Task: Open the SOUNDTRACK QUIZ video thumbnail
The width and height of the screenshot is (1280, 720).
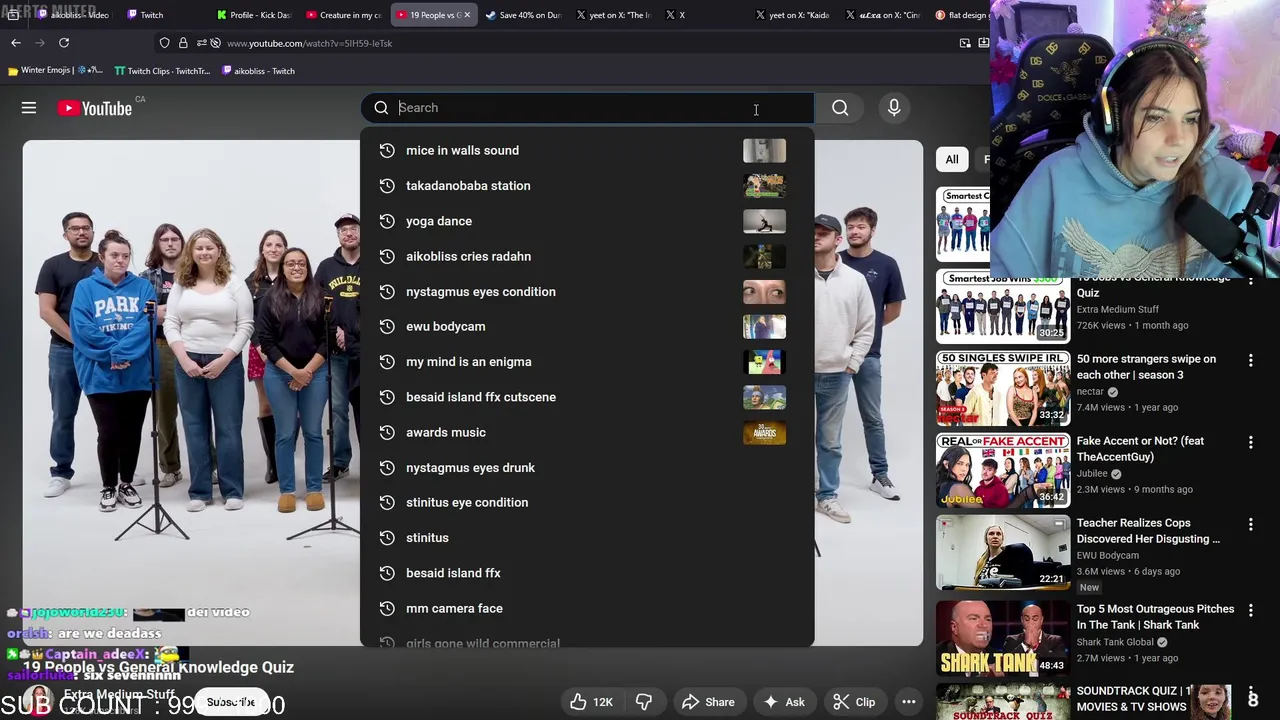Action: pos(1002,702)
